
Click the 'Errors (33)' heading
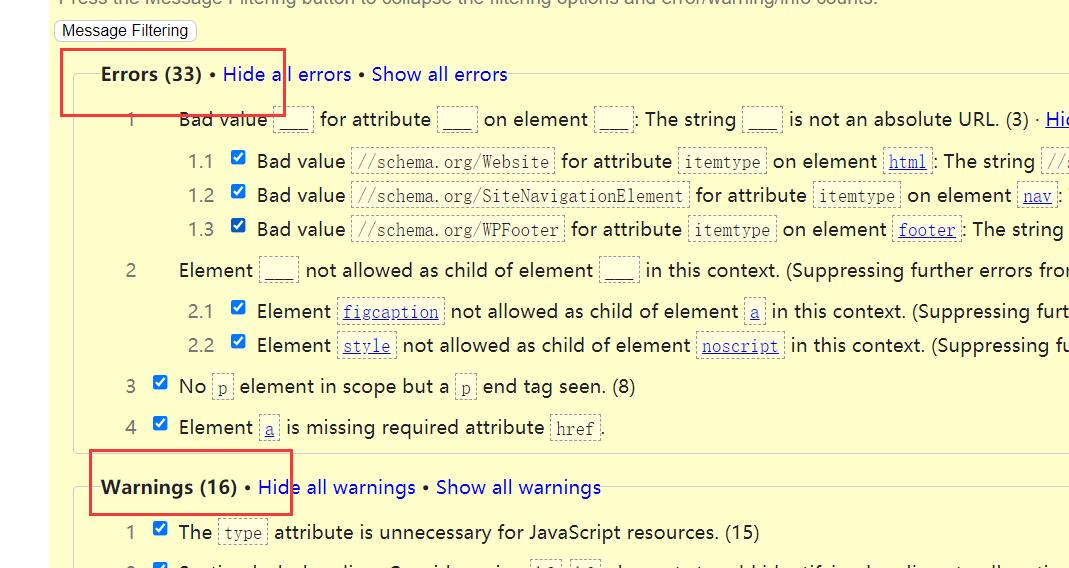[151, 74]
